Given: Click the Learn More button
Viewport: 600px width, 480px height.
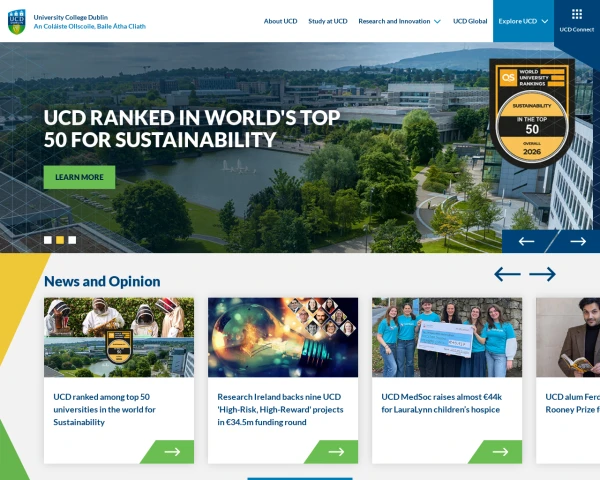Looking at the screenshot, I should (x=79, y=177).
